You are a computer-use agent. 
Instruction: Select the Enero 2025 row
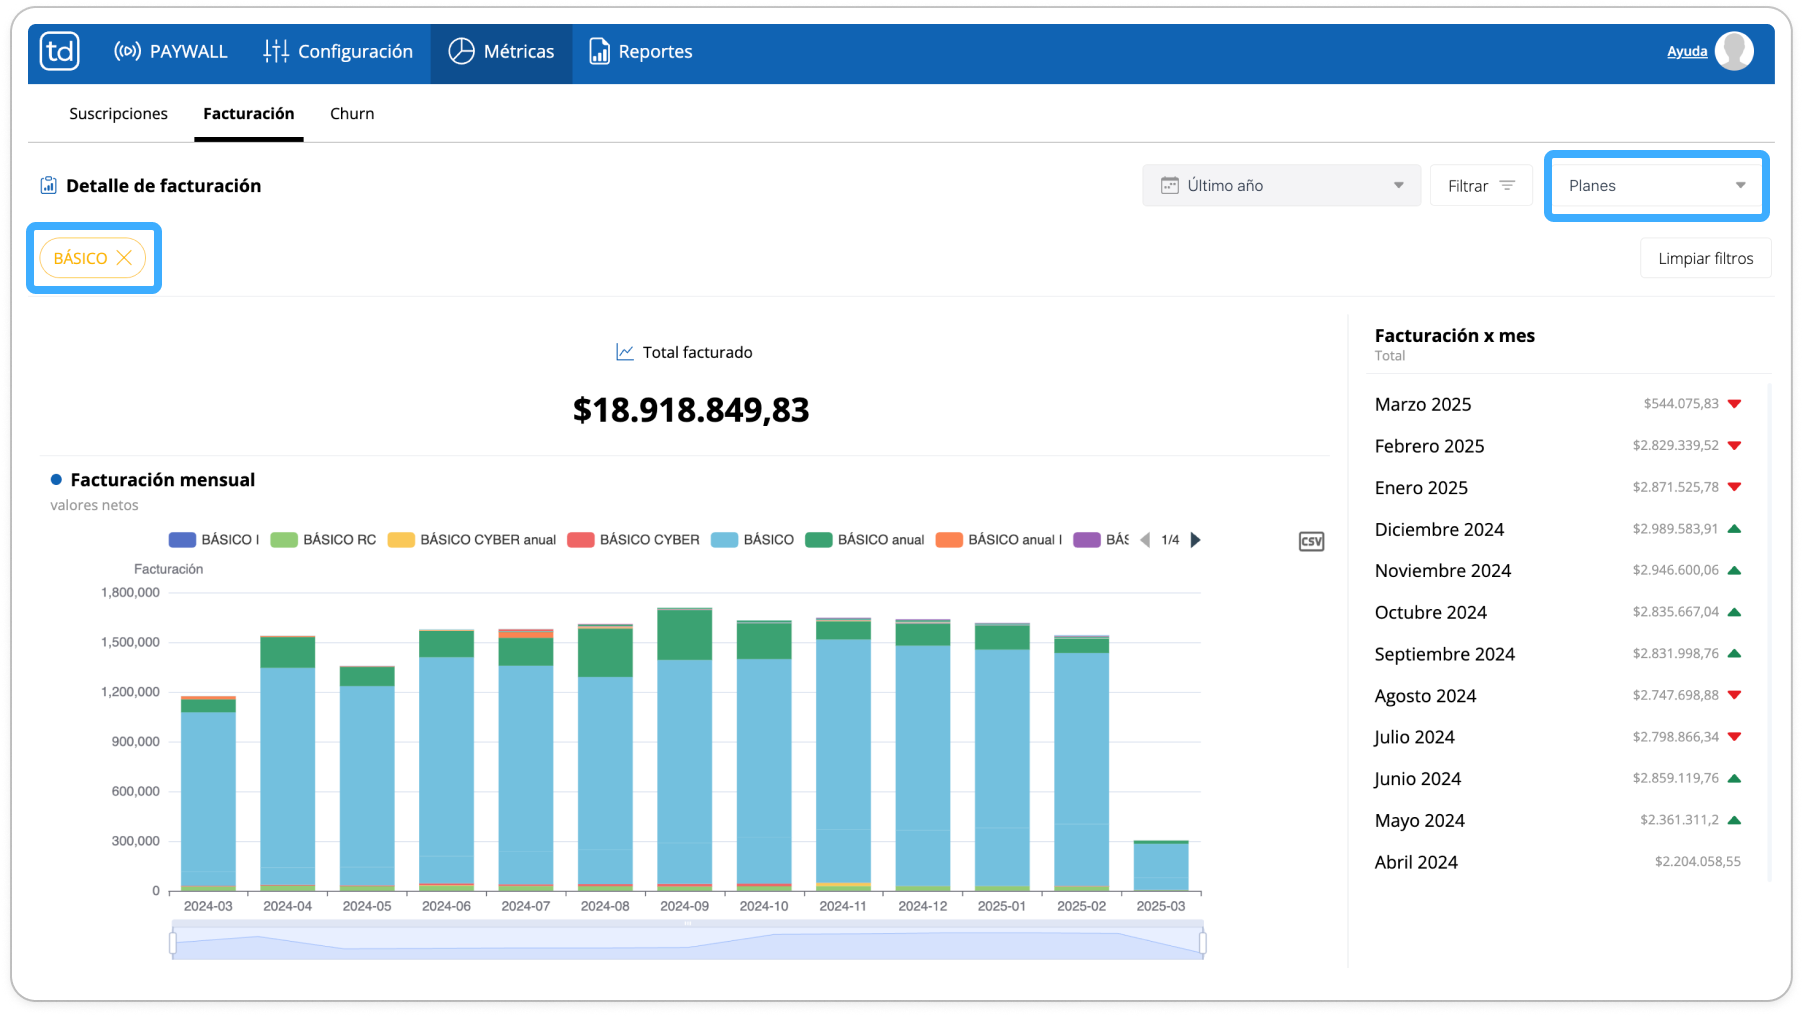(x=1558, y=488)
